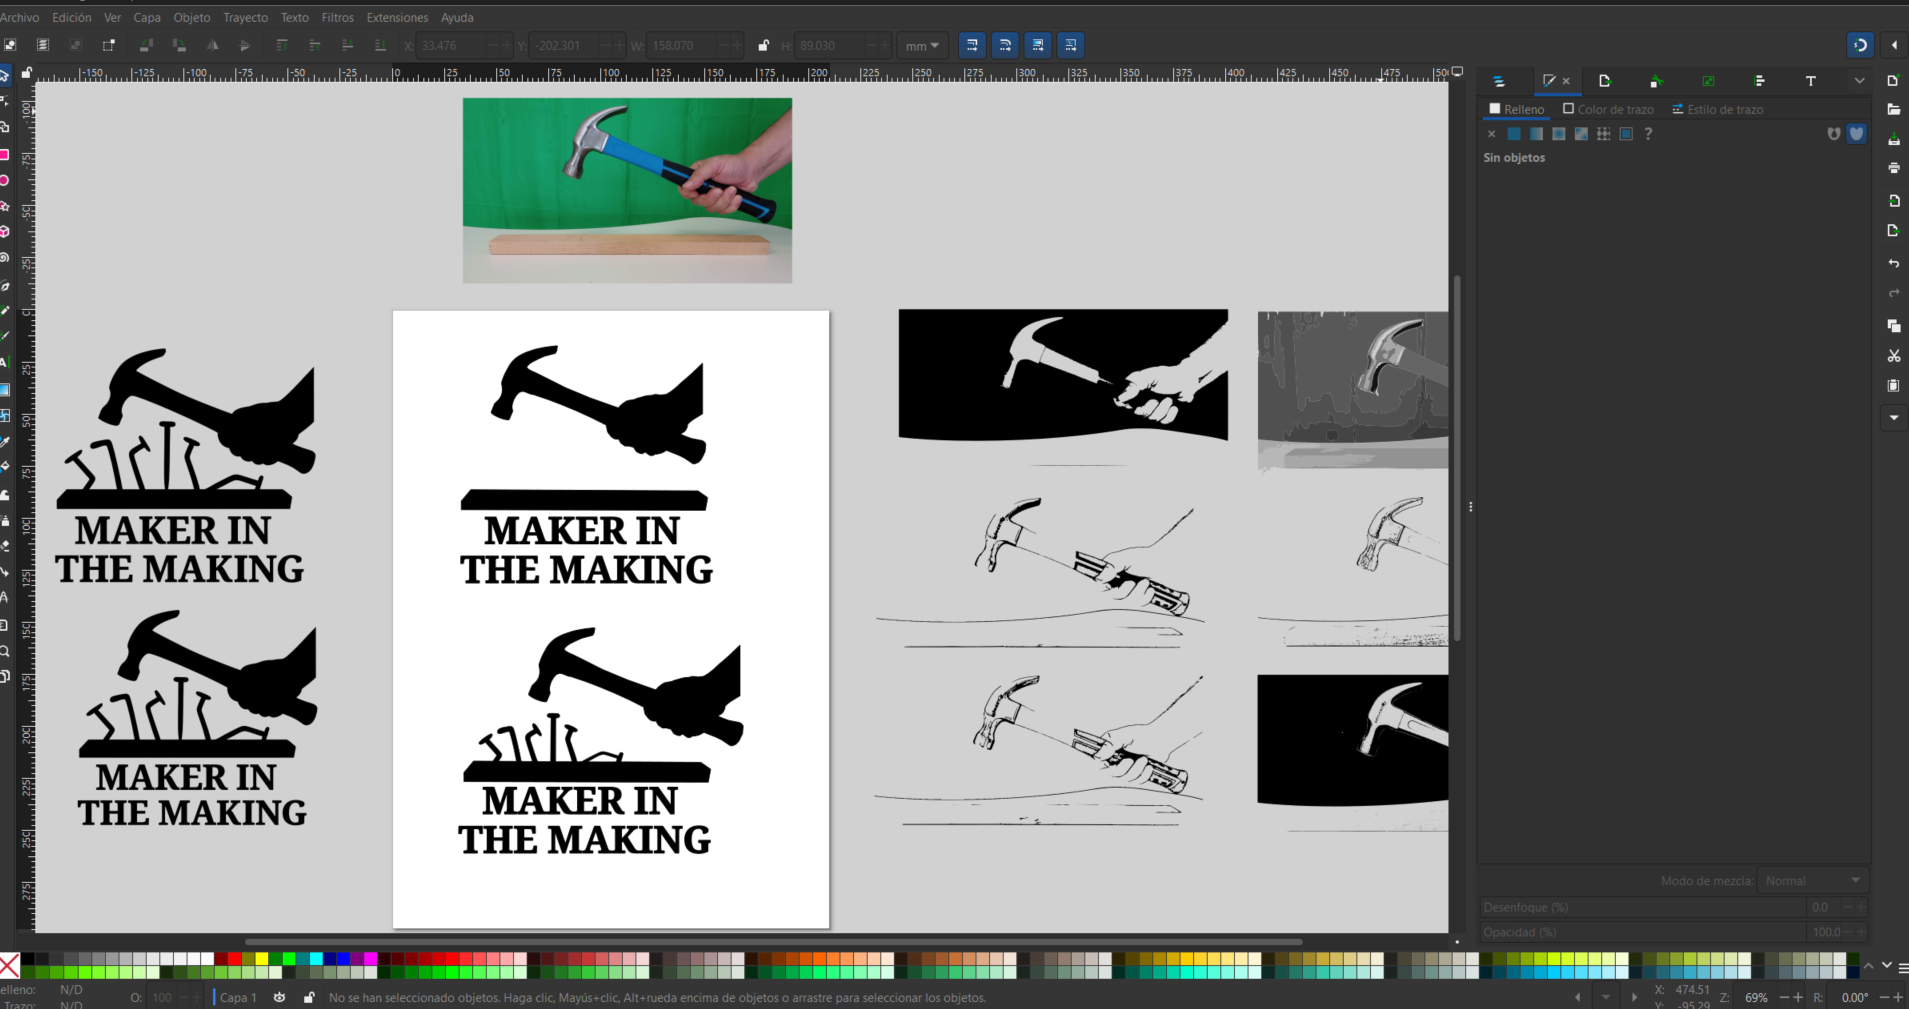Switch to the Estilo de trazo tab
The width and height of the screenshot is (1909, 1009).
point(1717,109)
